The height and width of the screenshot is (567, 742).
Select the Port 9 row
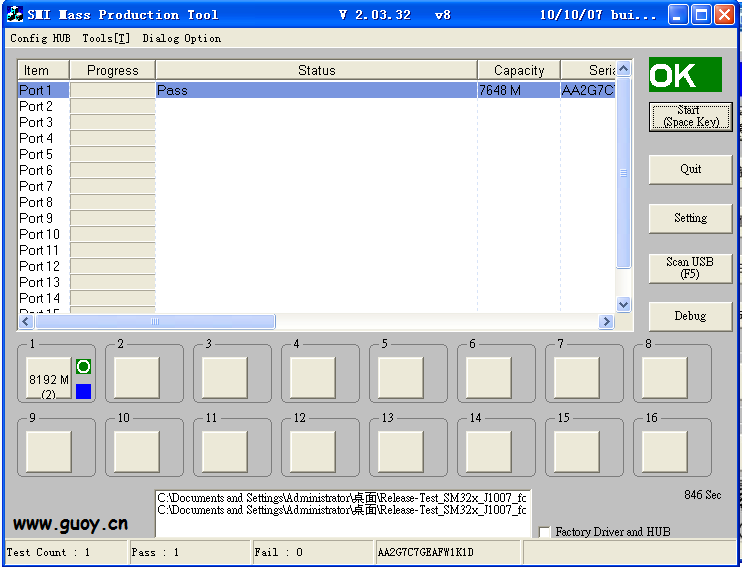(316, 218)
